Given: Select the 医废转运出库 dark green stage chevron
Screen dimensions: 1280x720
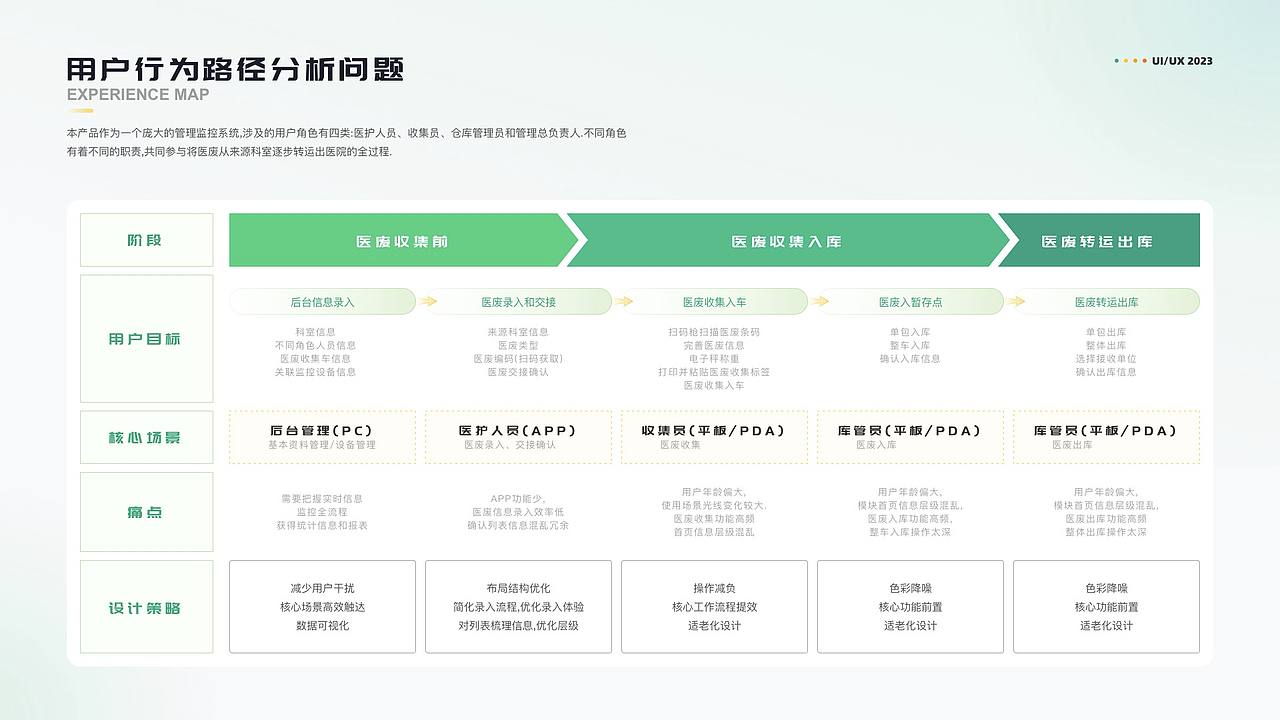Looking at the screenshot, I should pos(1099,240).
